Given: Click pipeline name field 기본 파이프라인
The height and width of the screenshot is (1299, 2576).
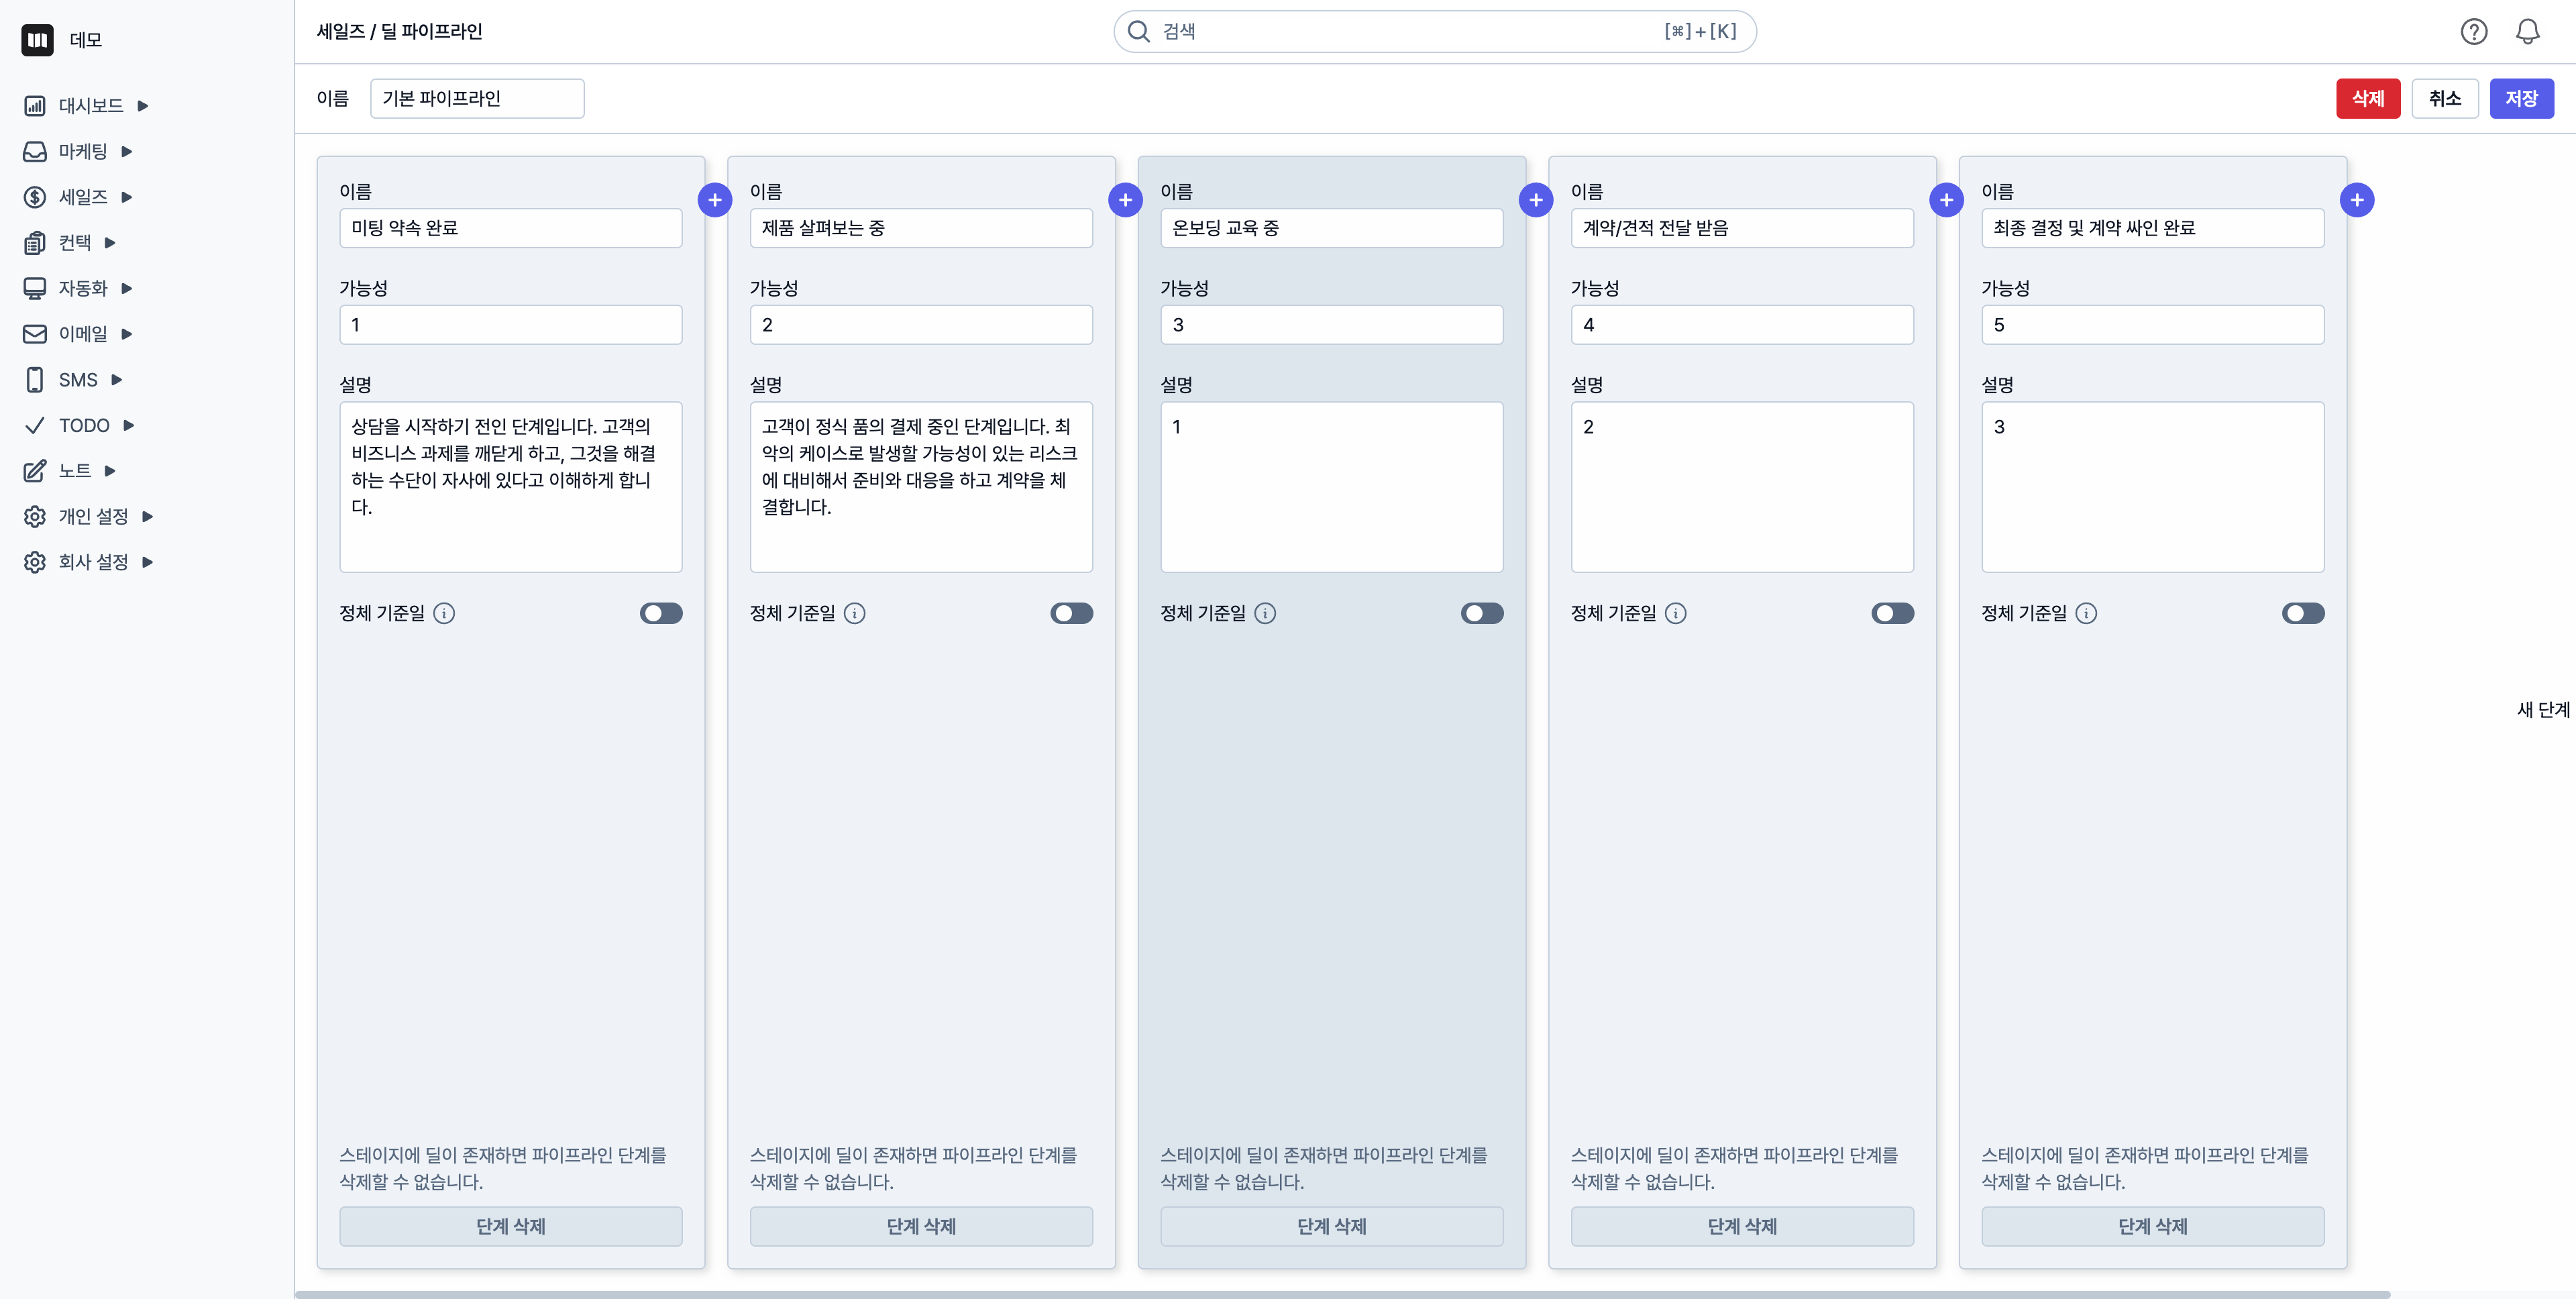Looking at the screenshot, I should click(x=477, y=99).
